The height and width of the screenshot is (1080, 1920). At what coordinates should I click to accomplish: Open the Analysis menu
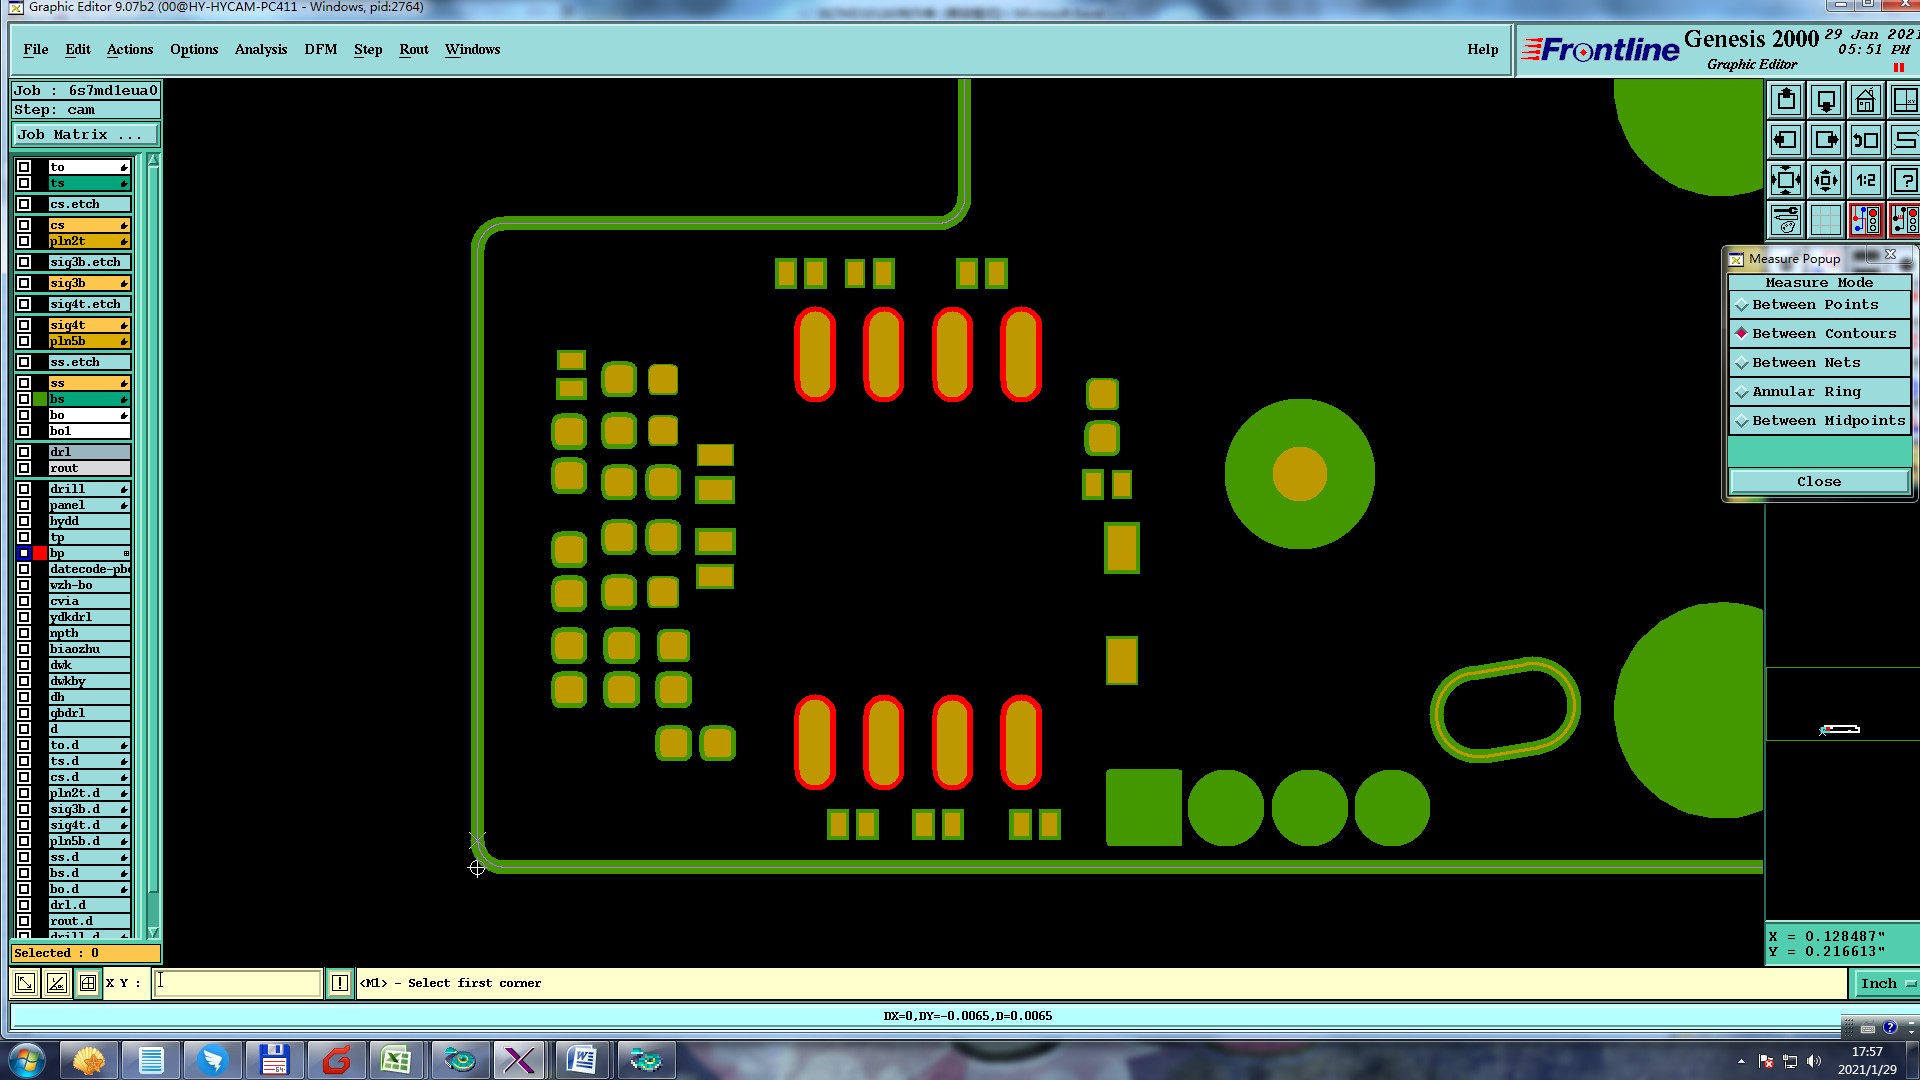click(260, 50)
